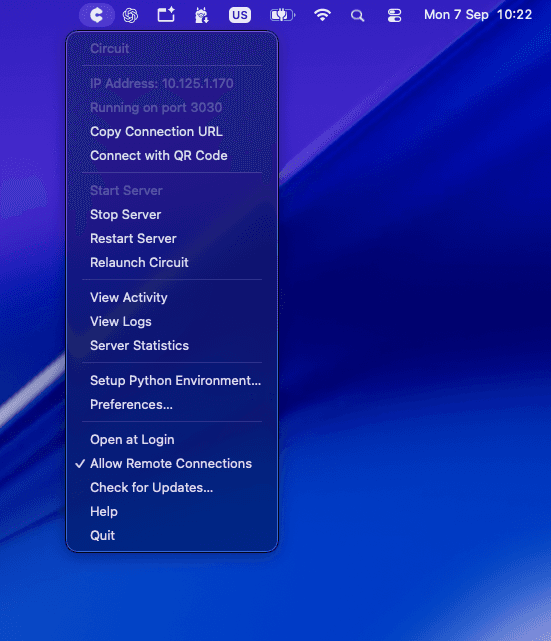551x641 pixels.
Task: Click the Running on port 3030 line
Action: (172, 108)
